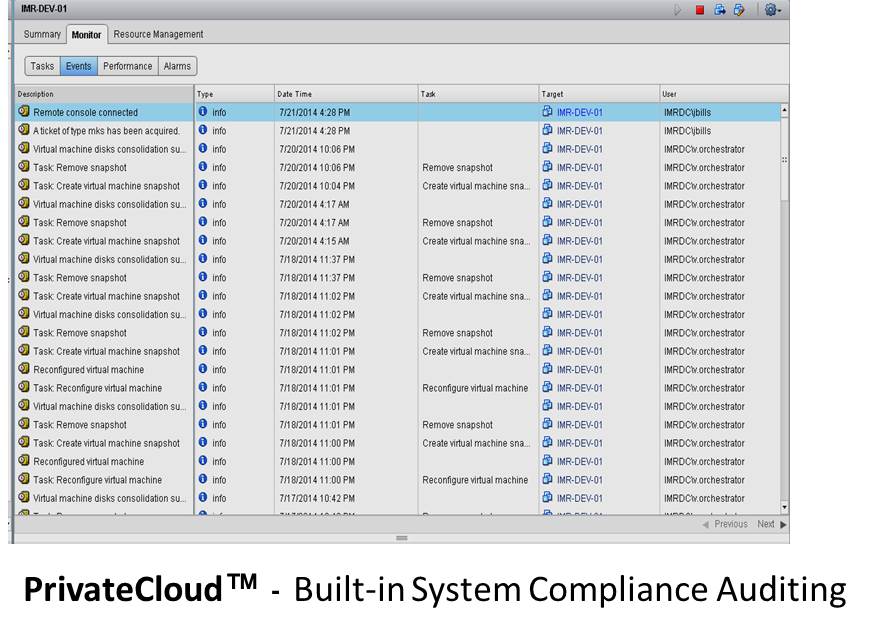Click VM target icon in 7/17/2014 10:42 PM row

(x=547, y=497)
